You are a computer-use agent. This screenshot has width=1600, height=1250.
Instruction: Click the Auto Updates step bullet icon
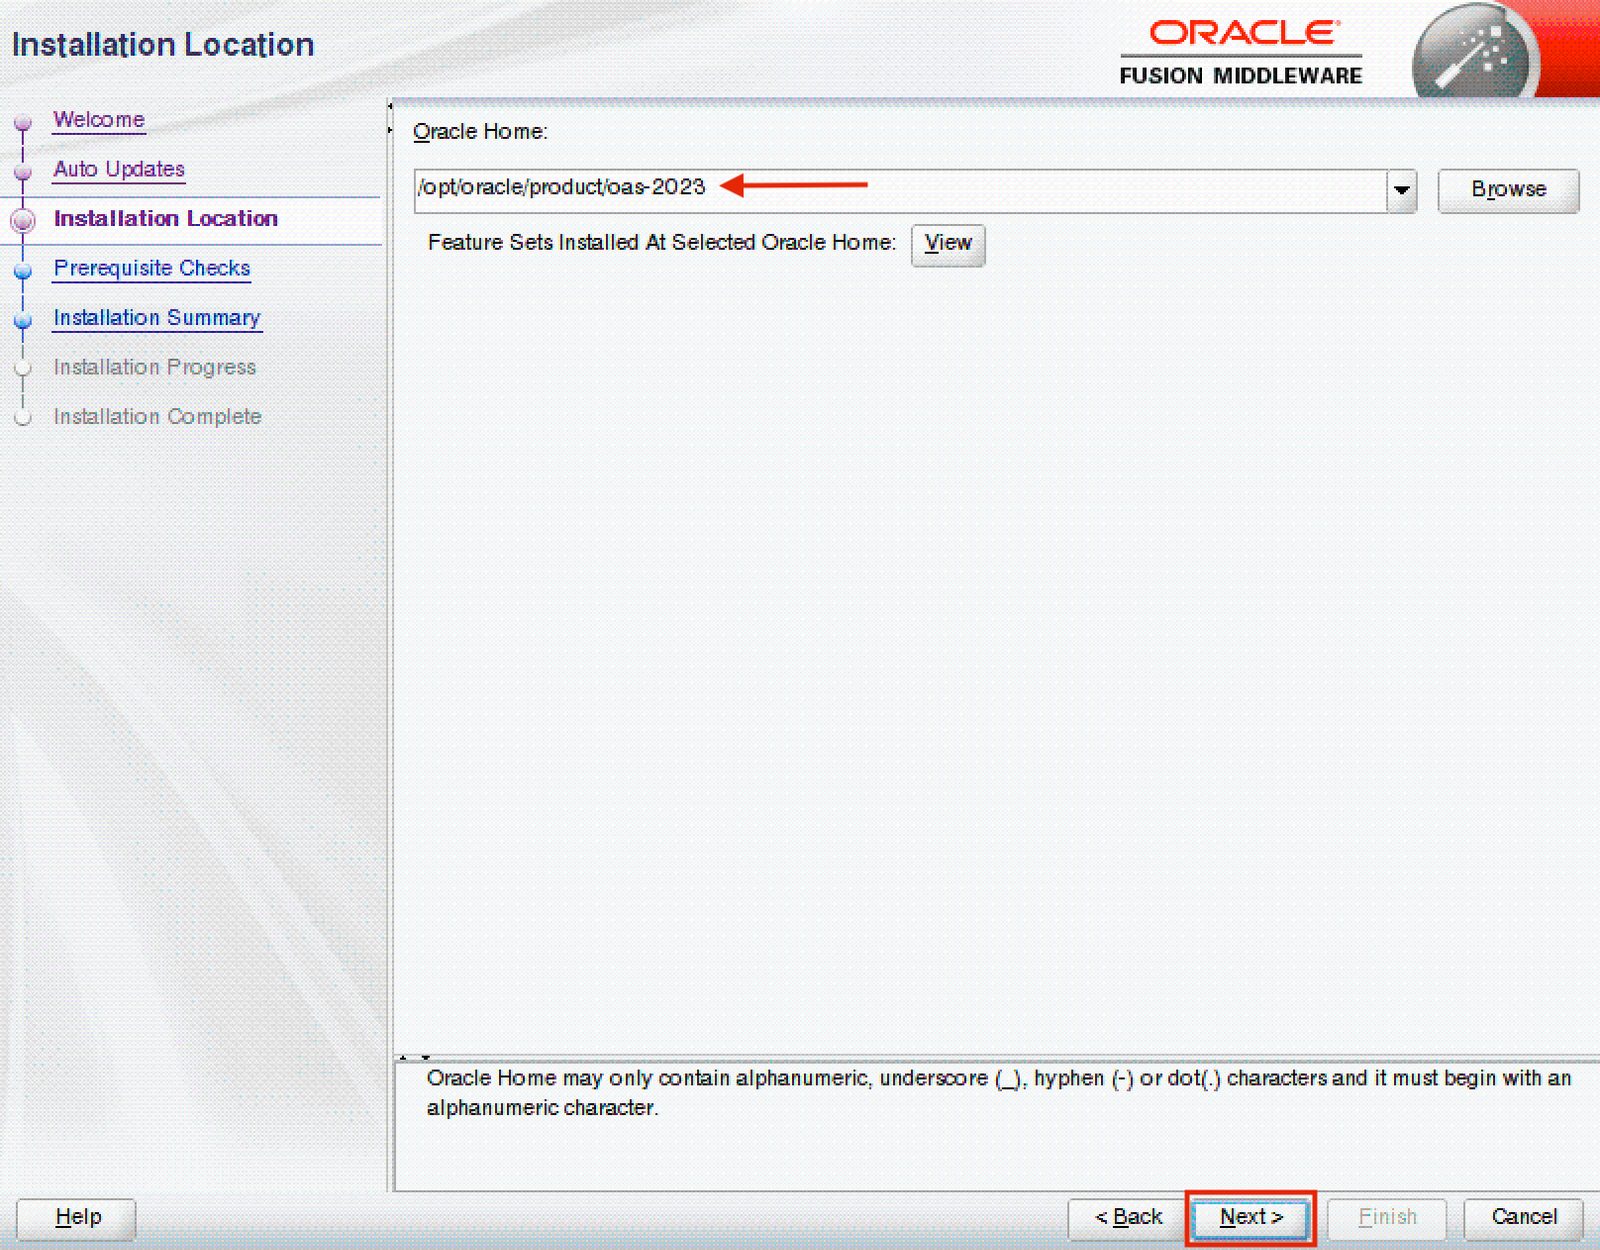pos(23,172)
